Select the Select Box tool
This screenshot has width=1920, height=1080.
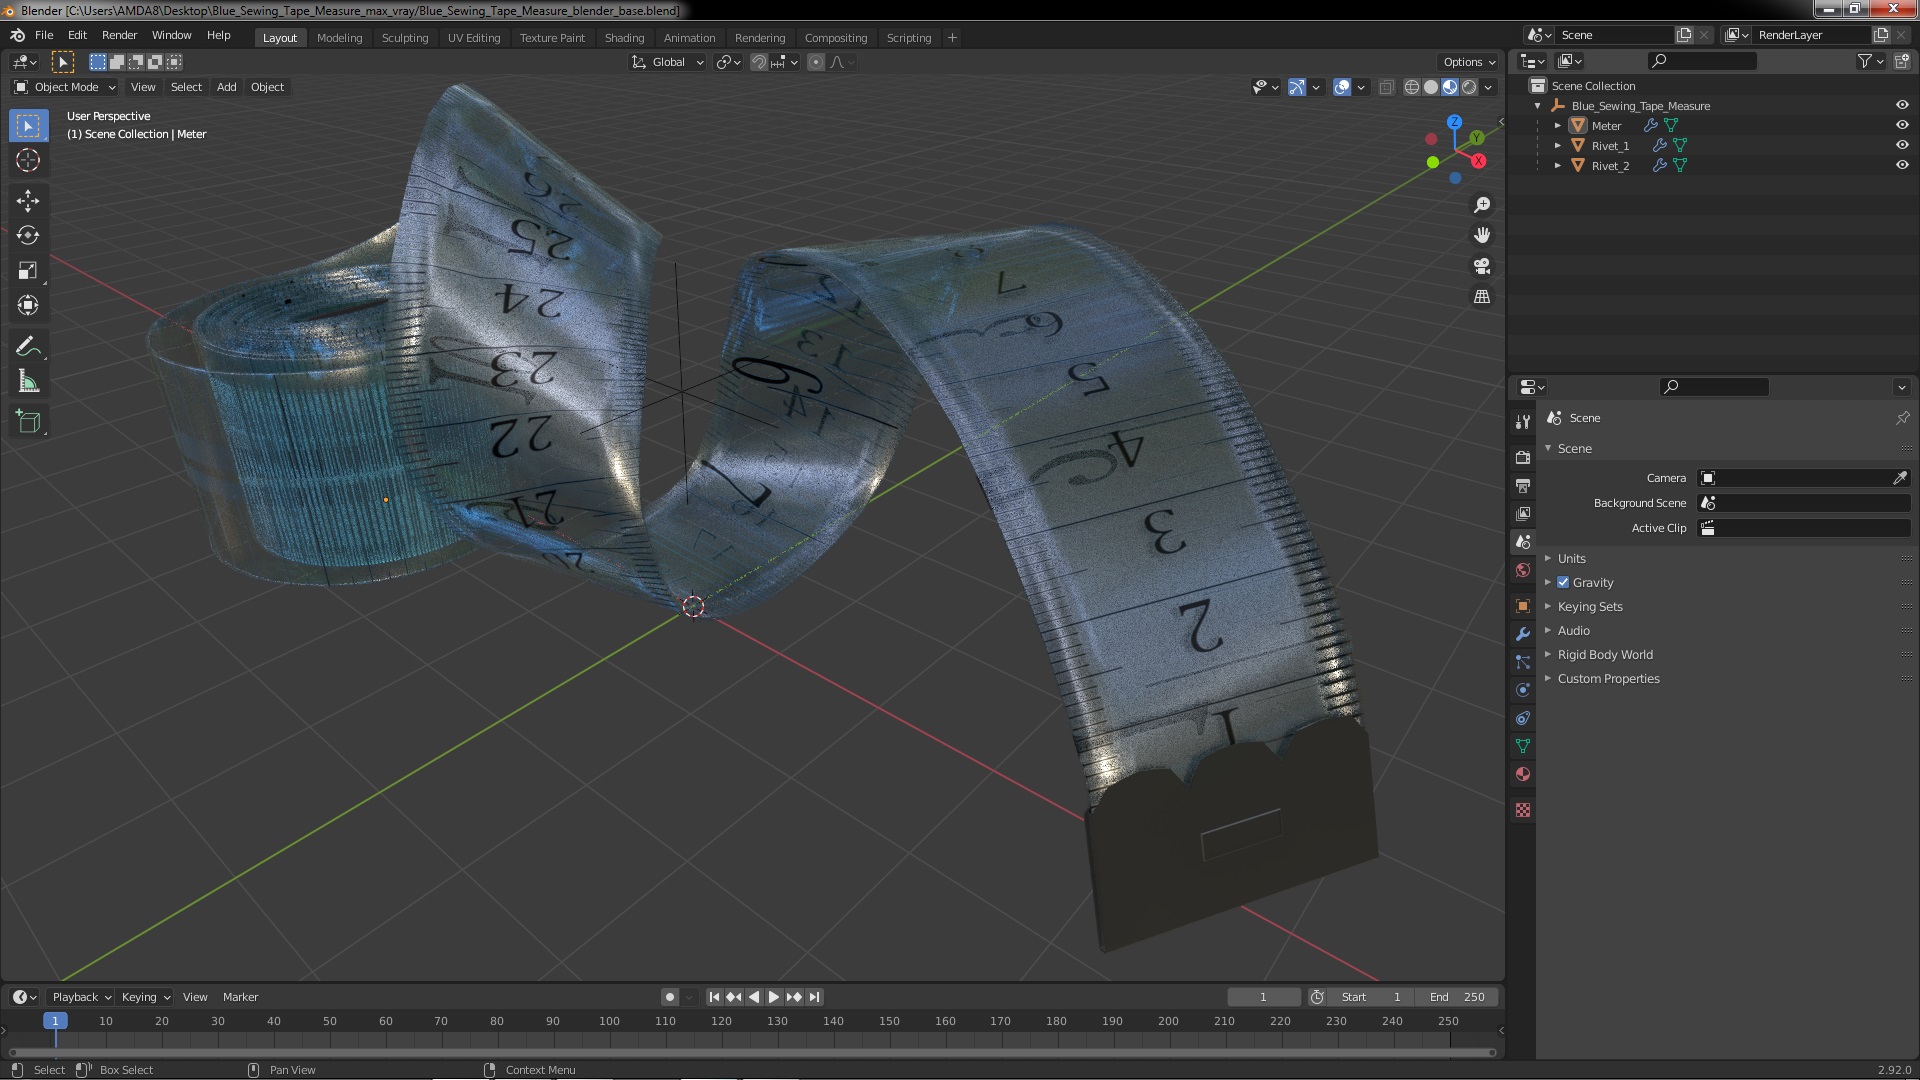tap(28, 126)
